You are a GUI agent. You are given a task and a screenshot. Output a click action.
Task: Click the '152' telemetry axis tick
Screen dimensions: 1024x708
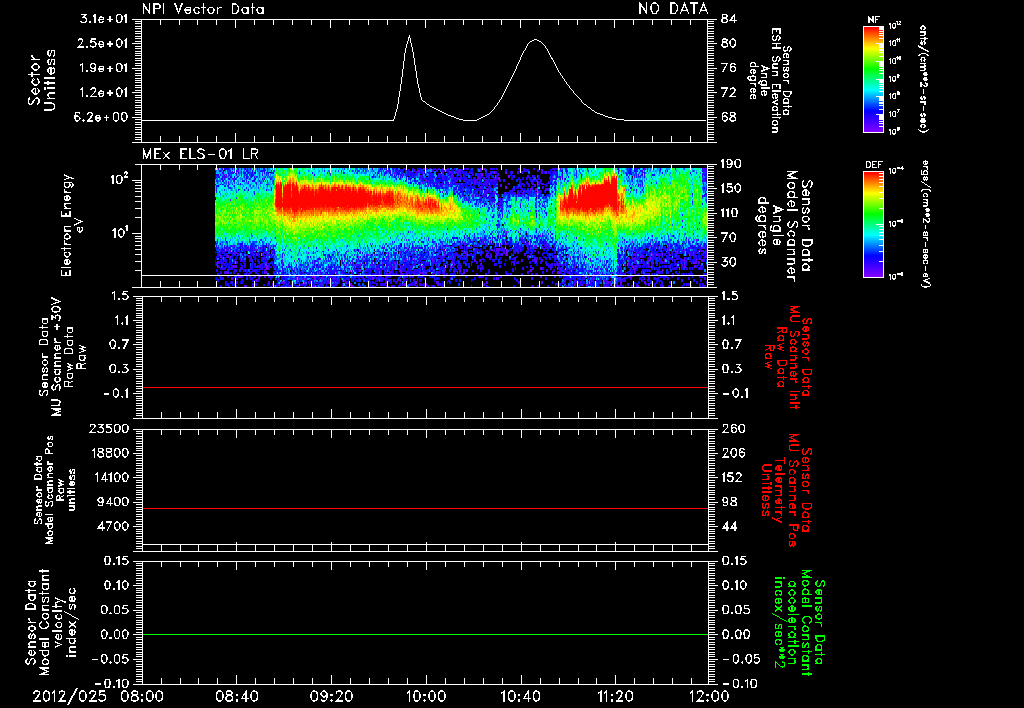click(733, 477)
